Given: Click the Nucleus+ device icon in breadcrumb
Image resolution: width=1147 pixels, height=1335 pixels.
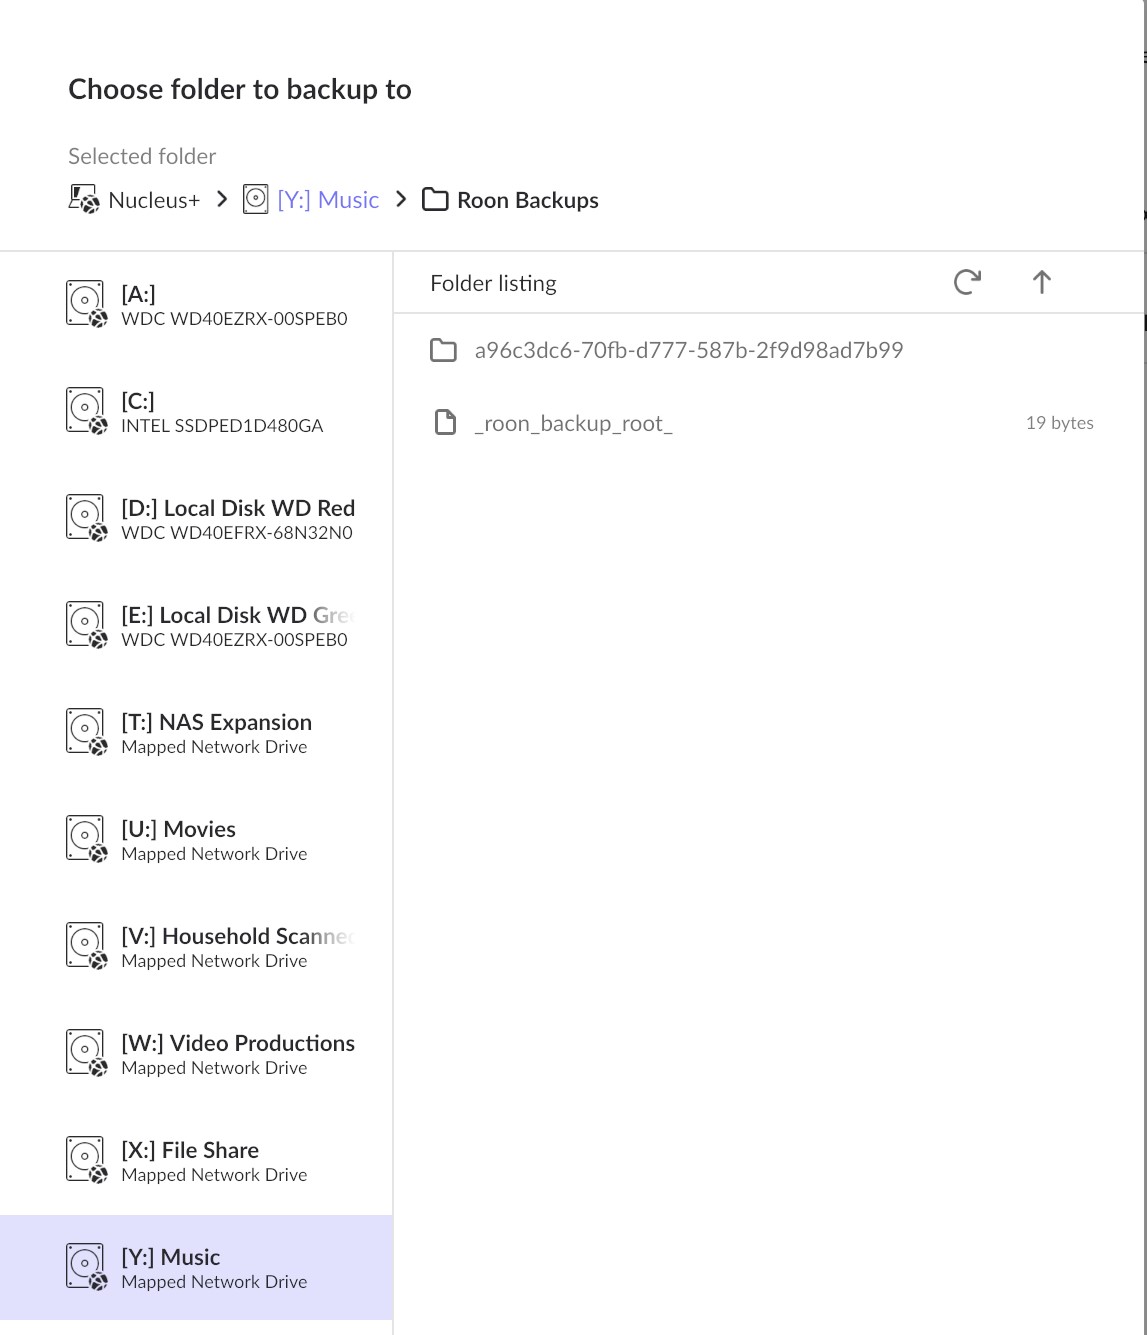Looking at the screenshot, I should pyautogui.click(x=84, y=200).
